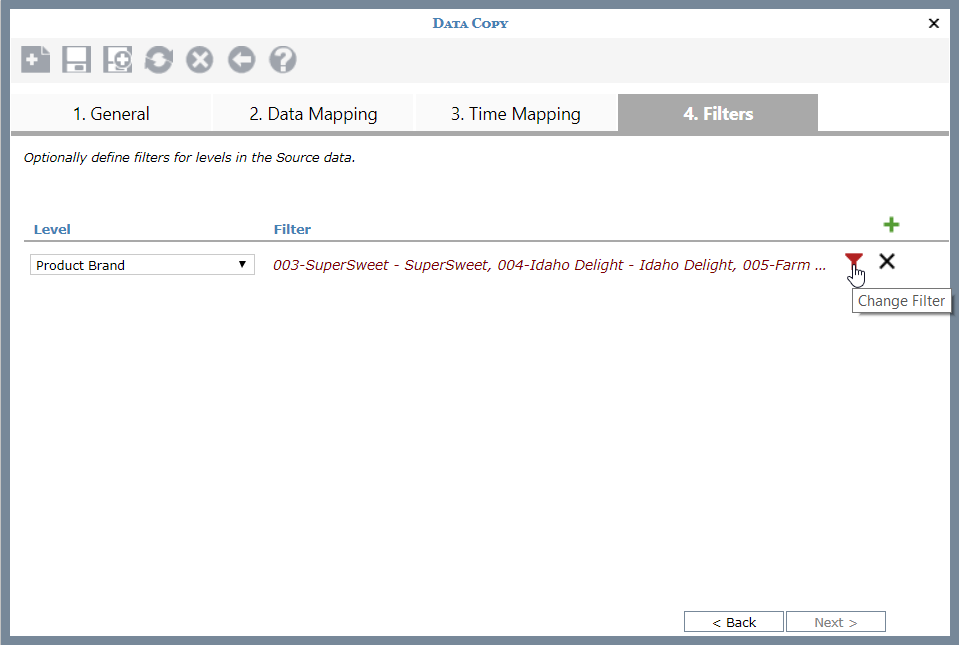Select the 4. Filters tab
Image resolution: width=959 pixels, height=645 pixels.
718,114
